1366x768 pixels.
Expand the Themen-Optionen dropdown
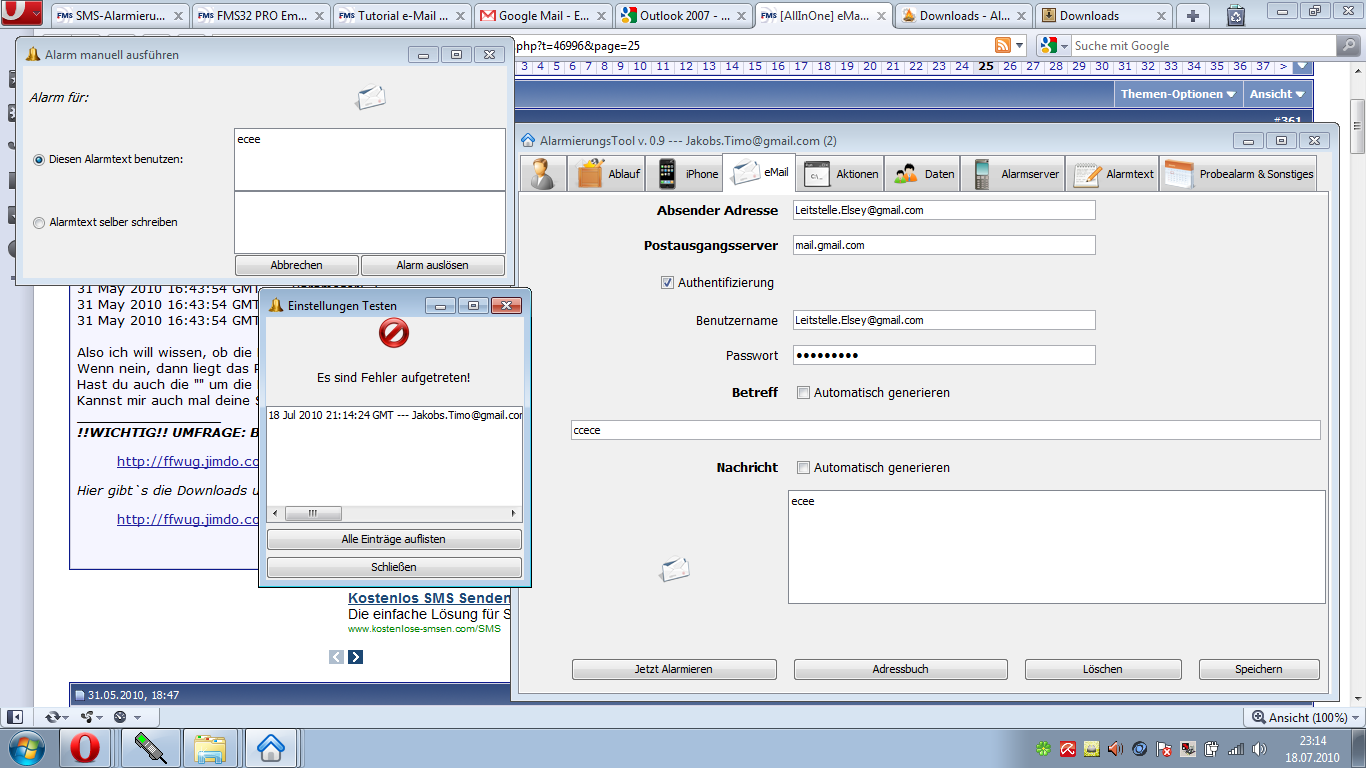1178,94
